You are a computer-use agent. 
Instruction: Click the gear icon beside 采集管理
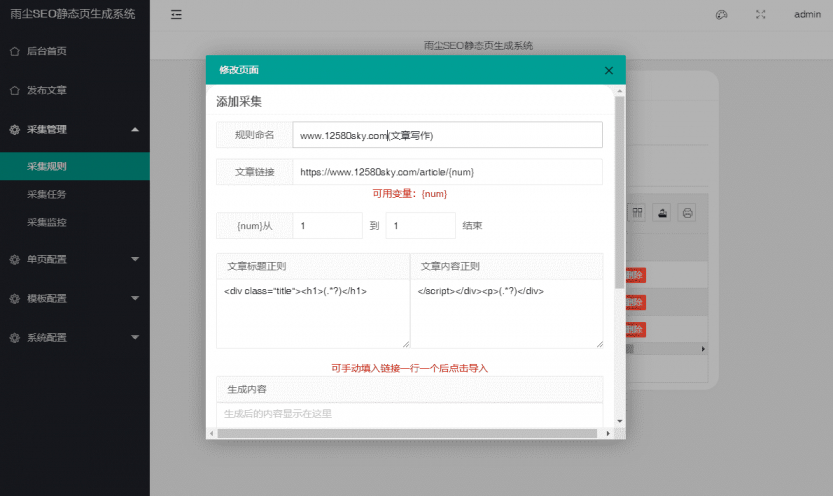point(14,130)
